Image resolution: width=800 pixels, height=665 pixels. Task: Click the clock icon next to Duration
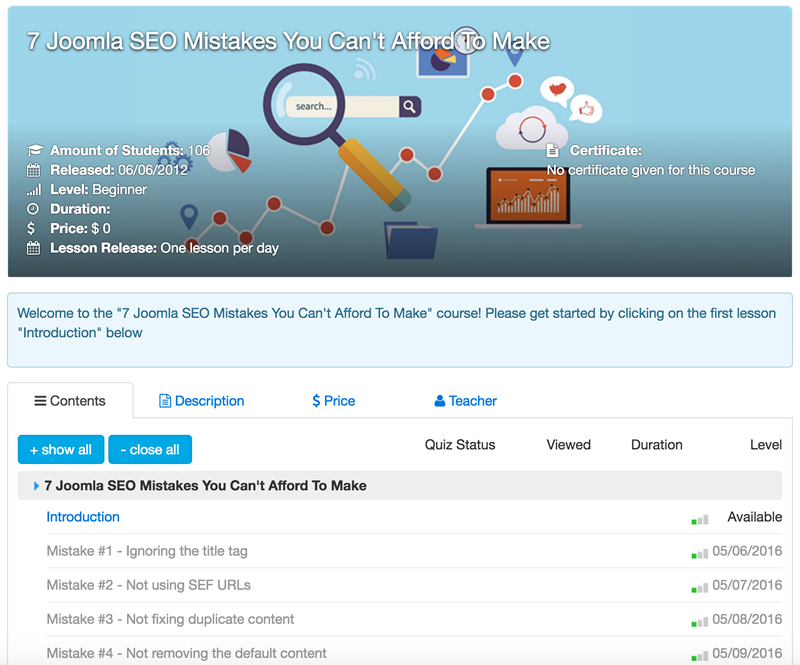coord(33,209)
